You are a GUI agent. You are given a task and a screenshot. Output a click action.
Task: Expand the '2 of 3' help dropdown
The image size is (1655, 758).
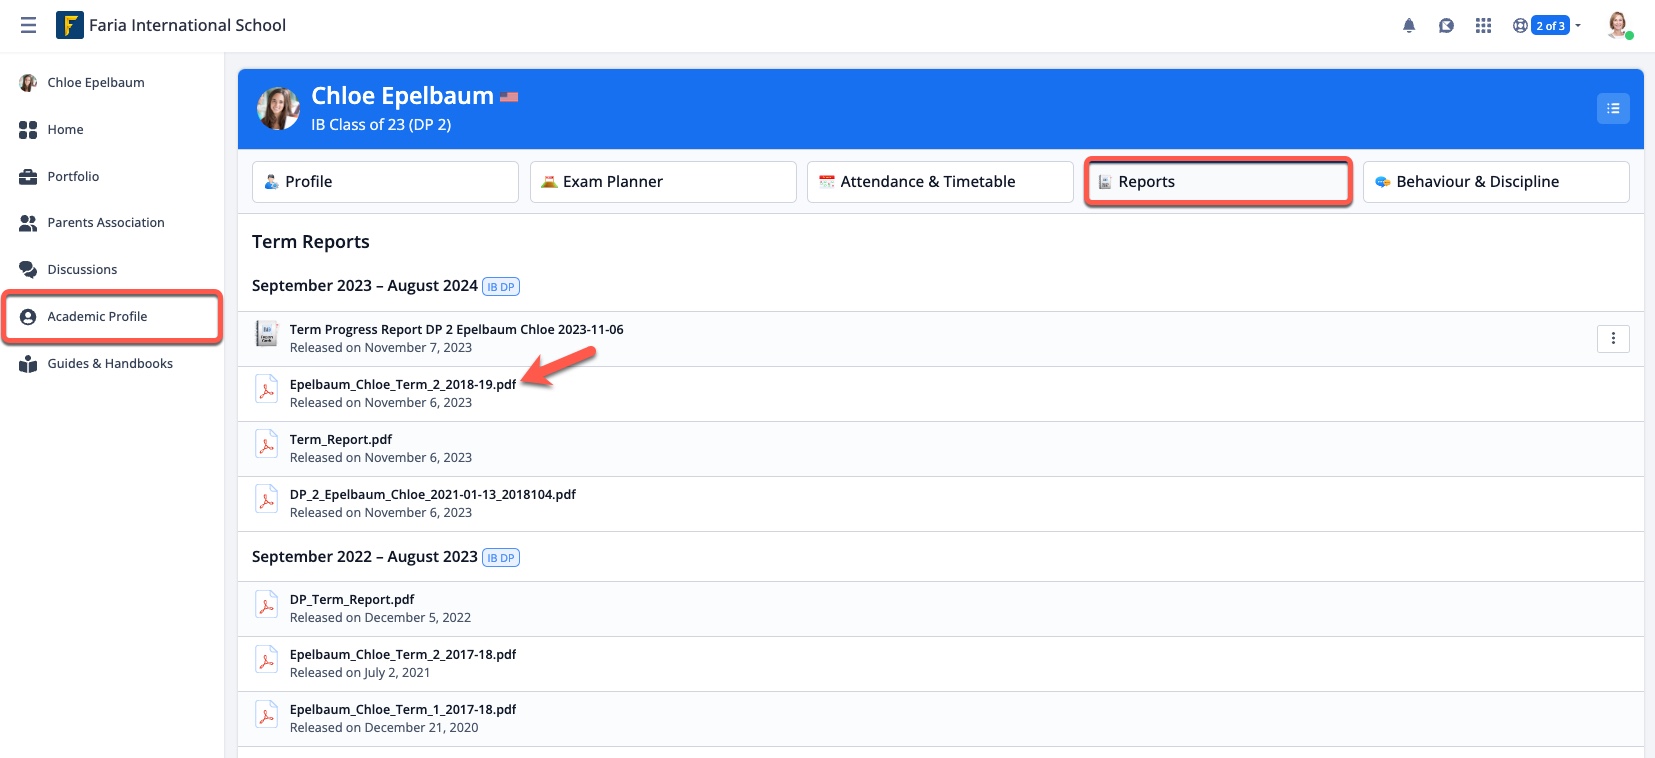tap(1549, 26)
